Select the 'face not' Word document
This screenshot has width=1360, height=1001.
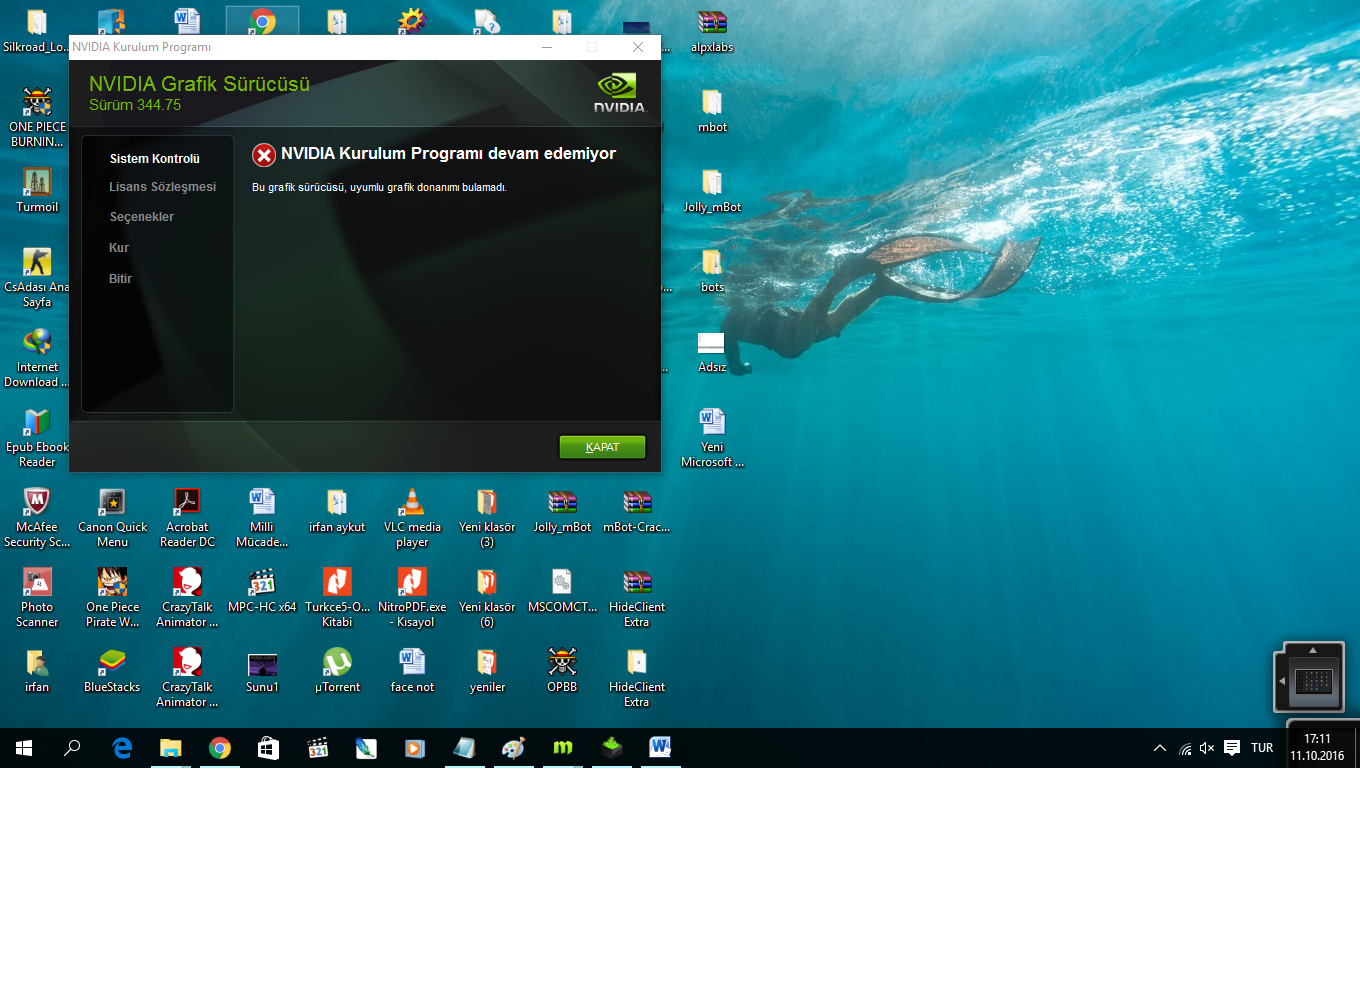[x=412, y=670]
